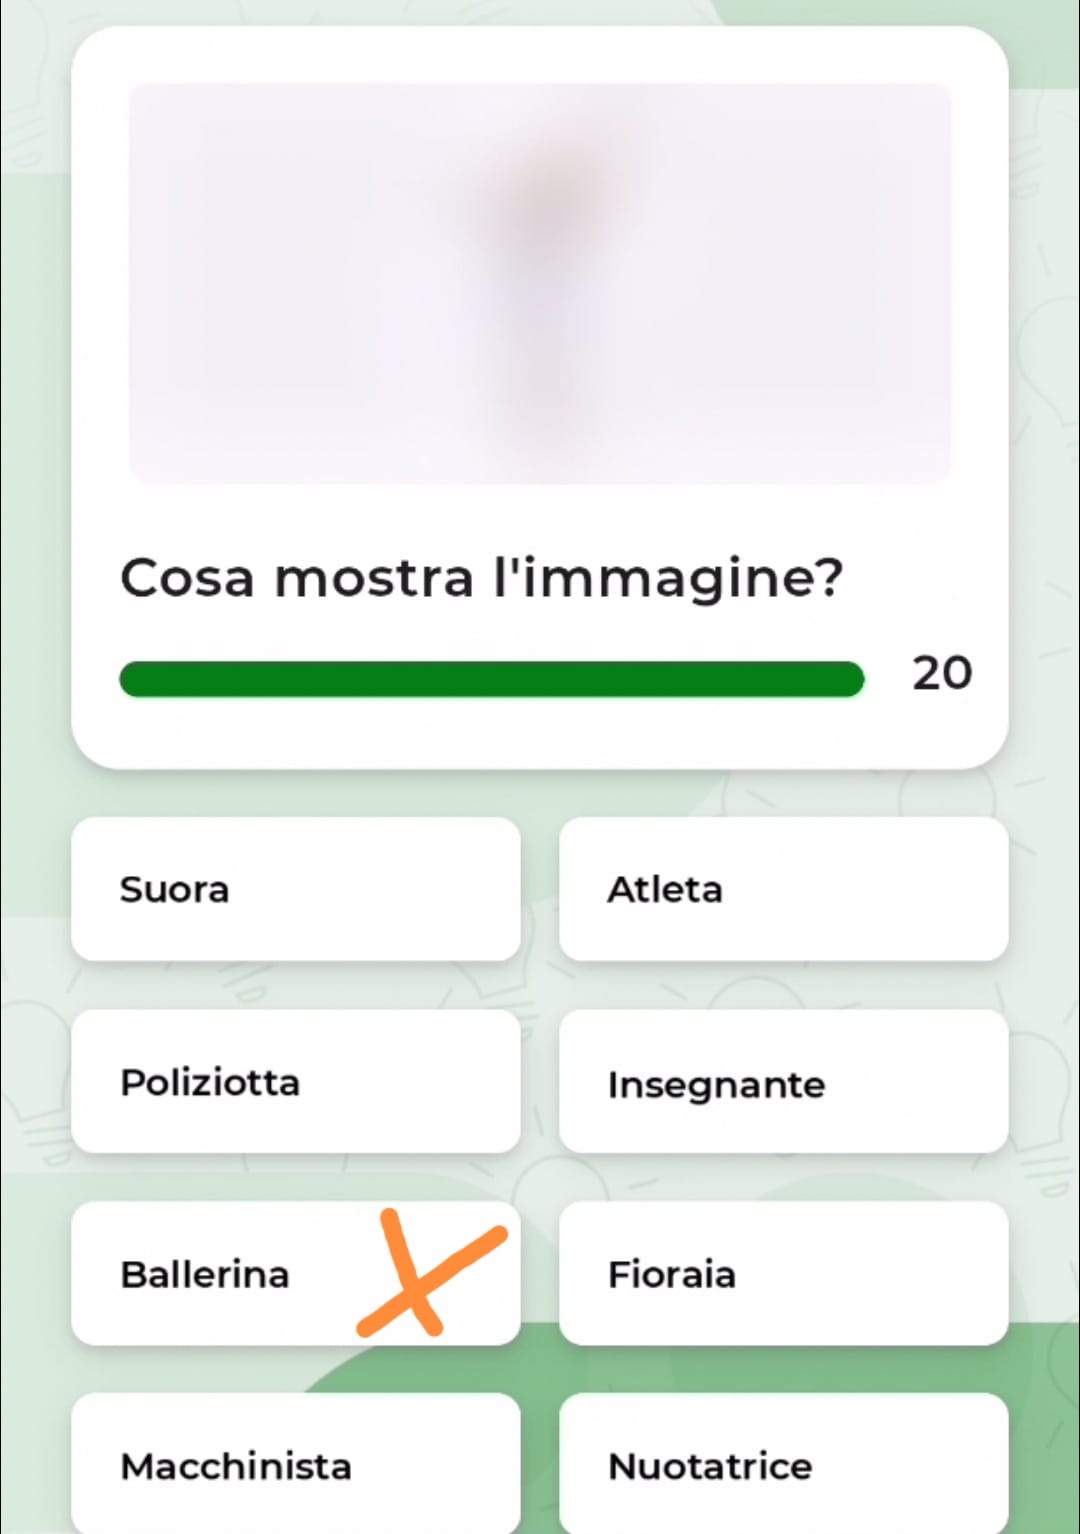Select Macchinista as the answer
Viewport: 1080px width, 1534px height.
click(x=295, y=1464)
